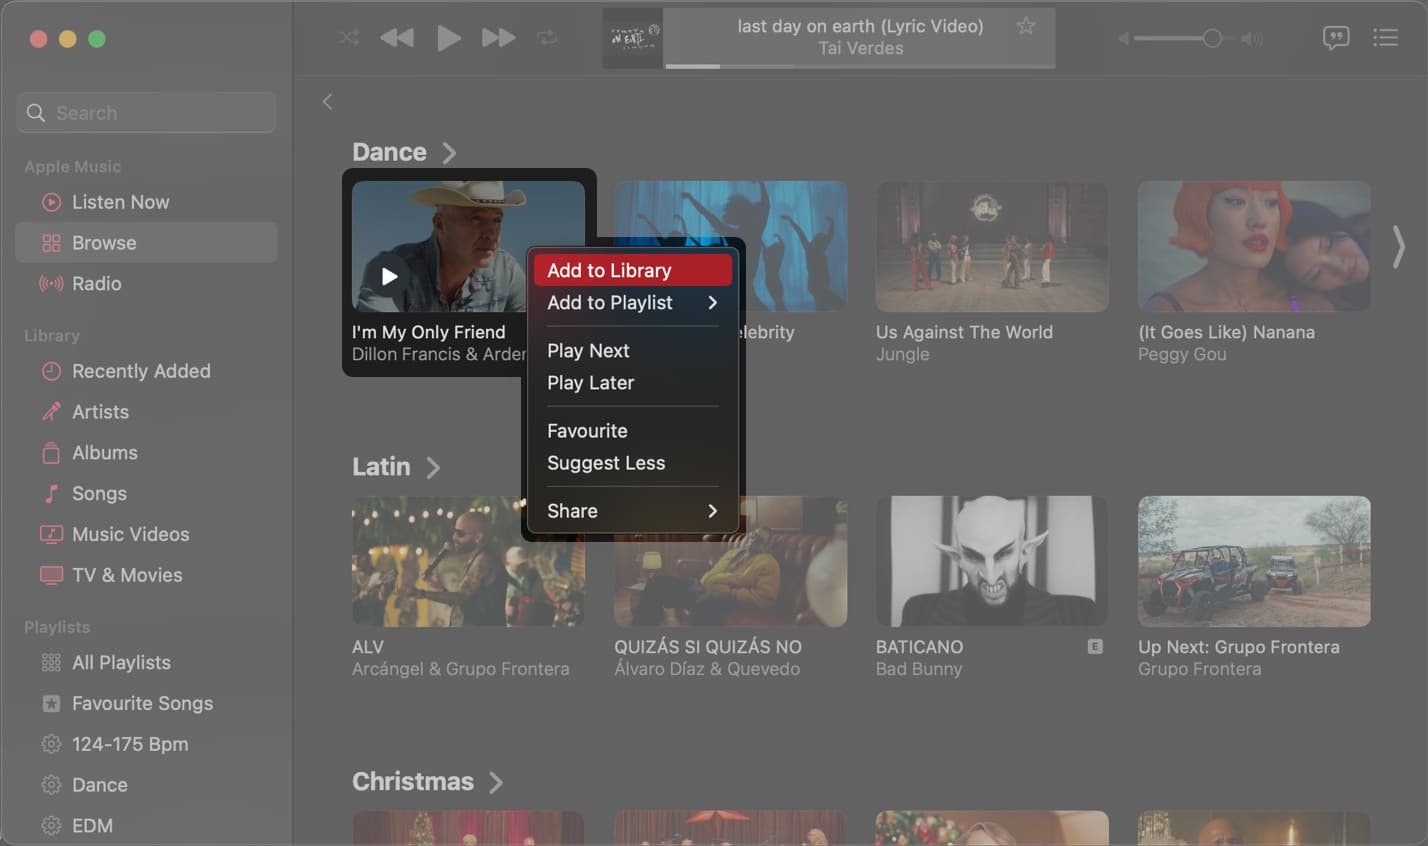Screen dimensions: 1428x846
Task: Open the lyrics panel
Action: tap(1336, 38)
